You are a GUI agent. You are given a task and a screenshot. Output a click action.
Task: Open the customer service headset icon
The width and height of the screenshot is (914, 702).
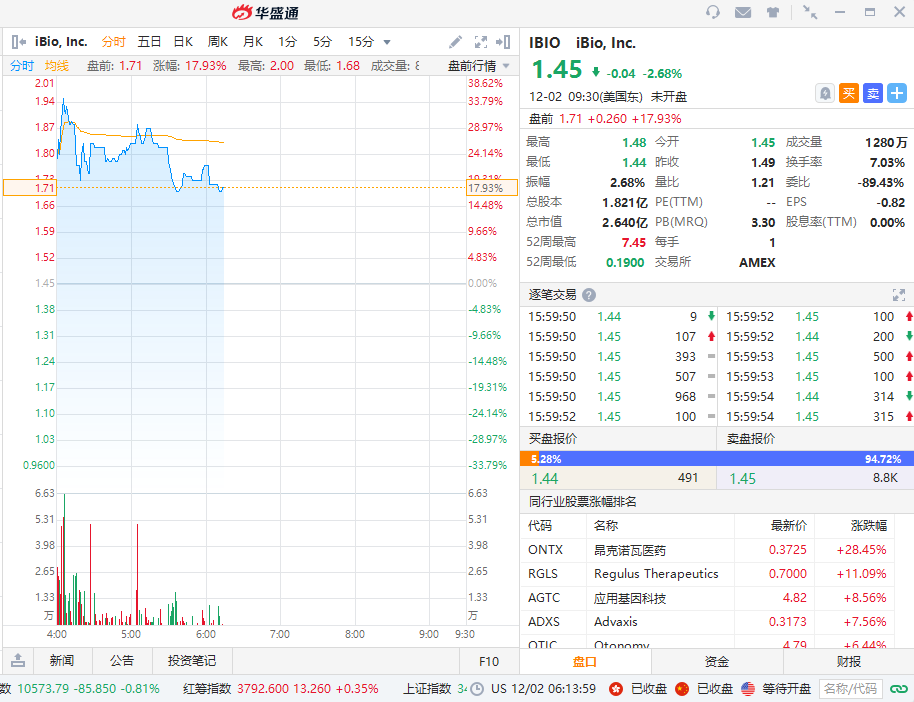[x=712, y=12]
